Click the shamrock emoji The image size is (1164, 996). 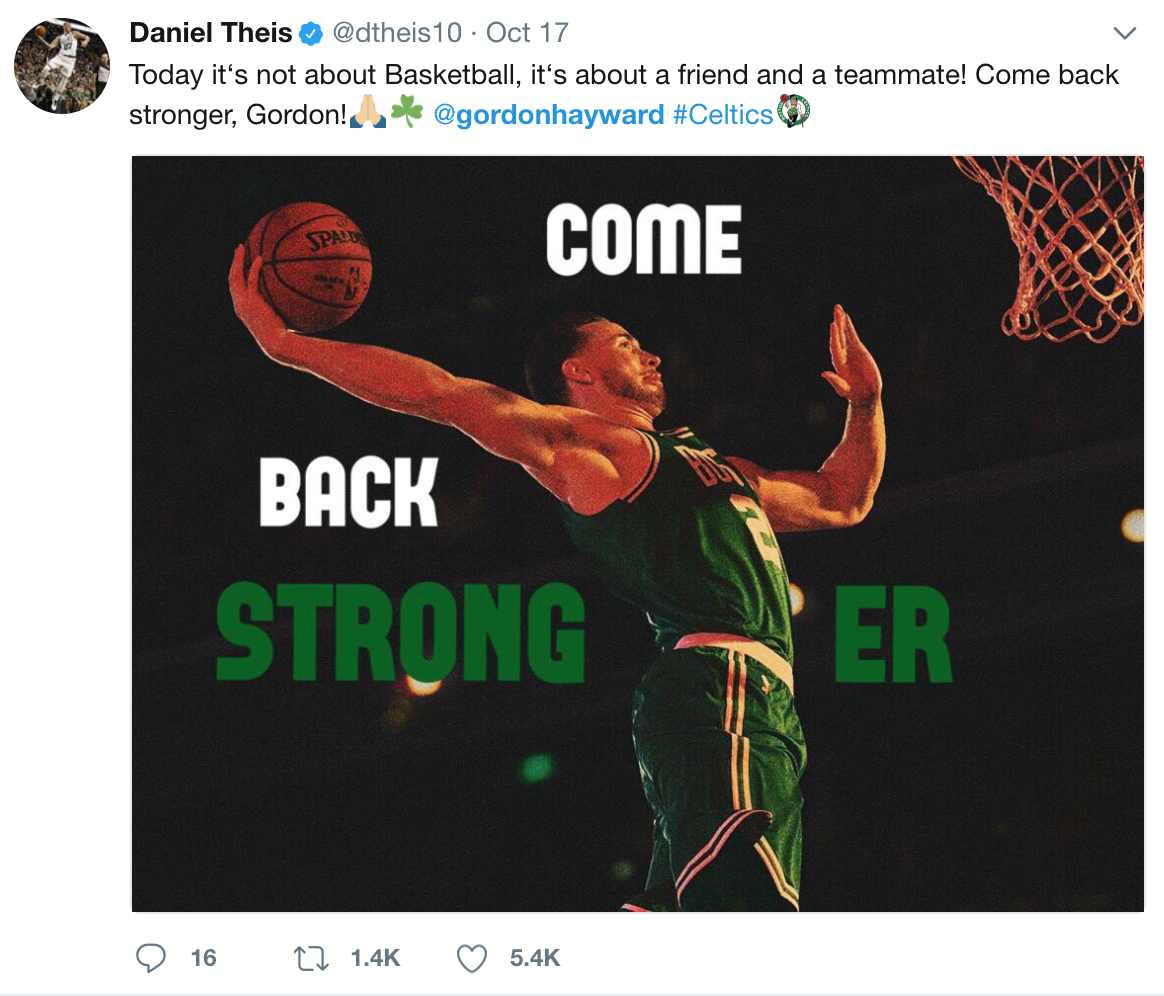(406, 113)
